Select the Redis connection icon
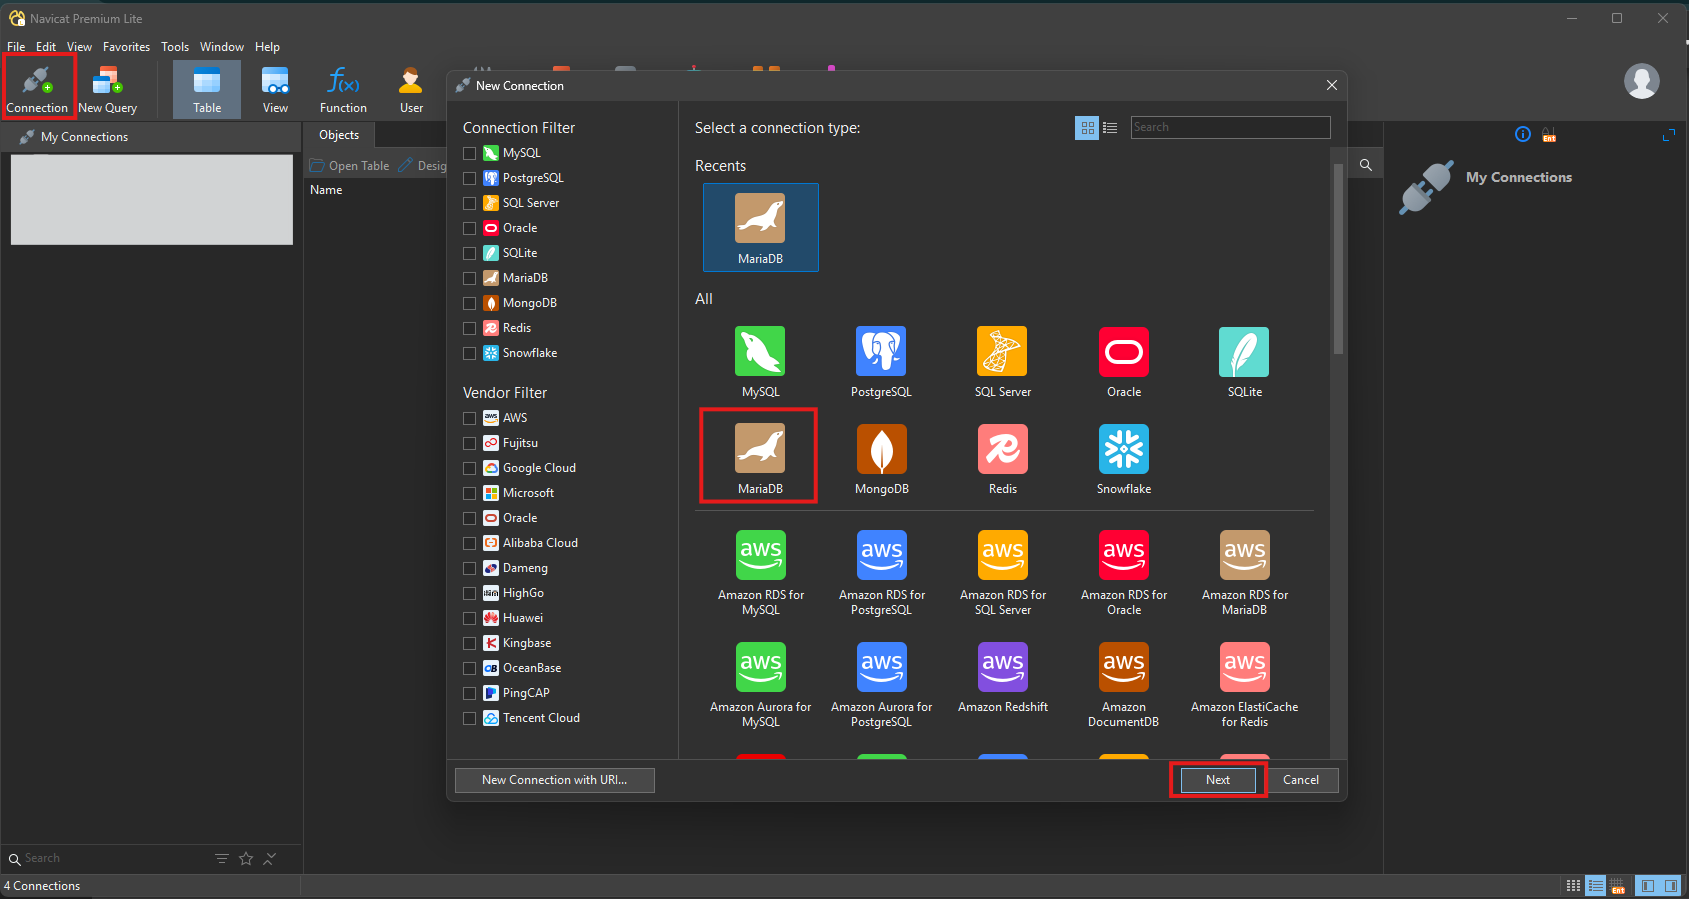Viewport: 1689px width, 899px height. click(x=1002, y=451)
